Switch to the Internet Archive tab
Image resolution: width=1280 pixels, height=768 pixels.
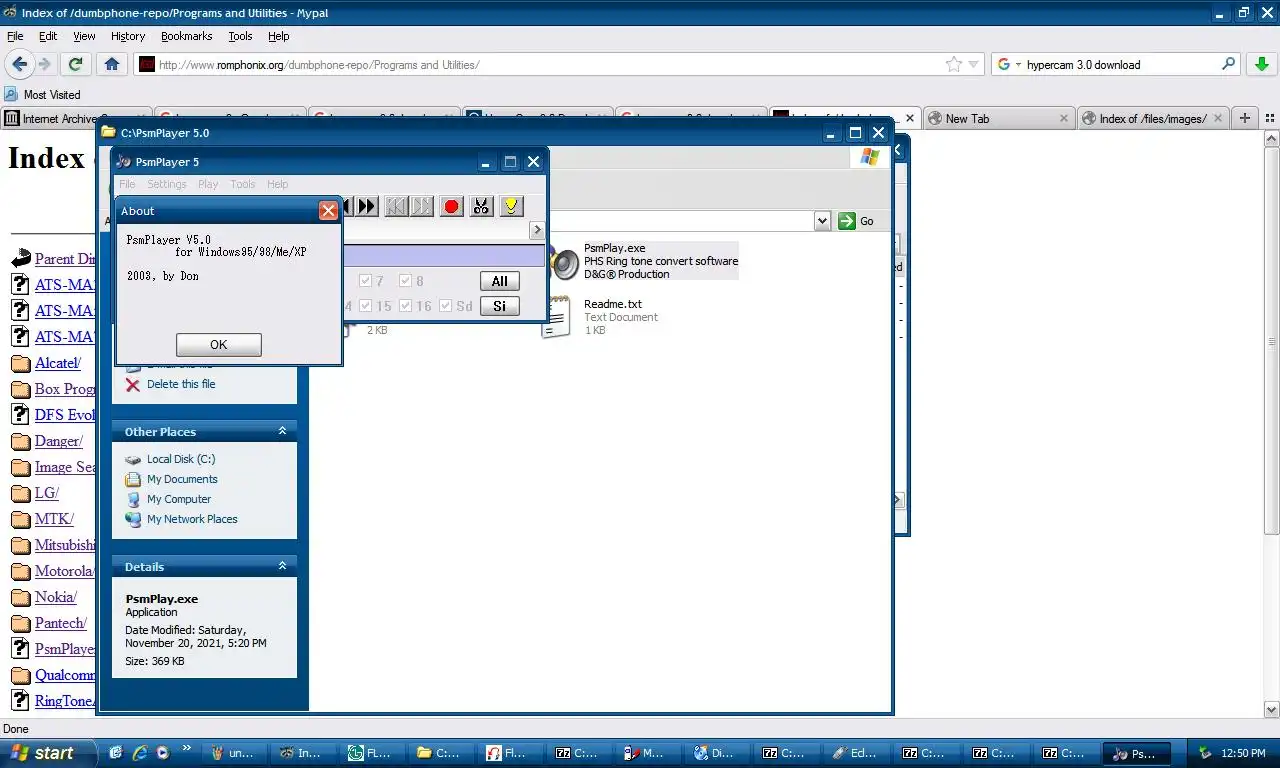pyautogui.click(x=75, y=118)
